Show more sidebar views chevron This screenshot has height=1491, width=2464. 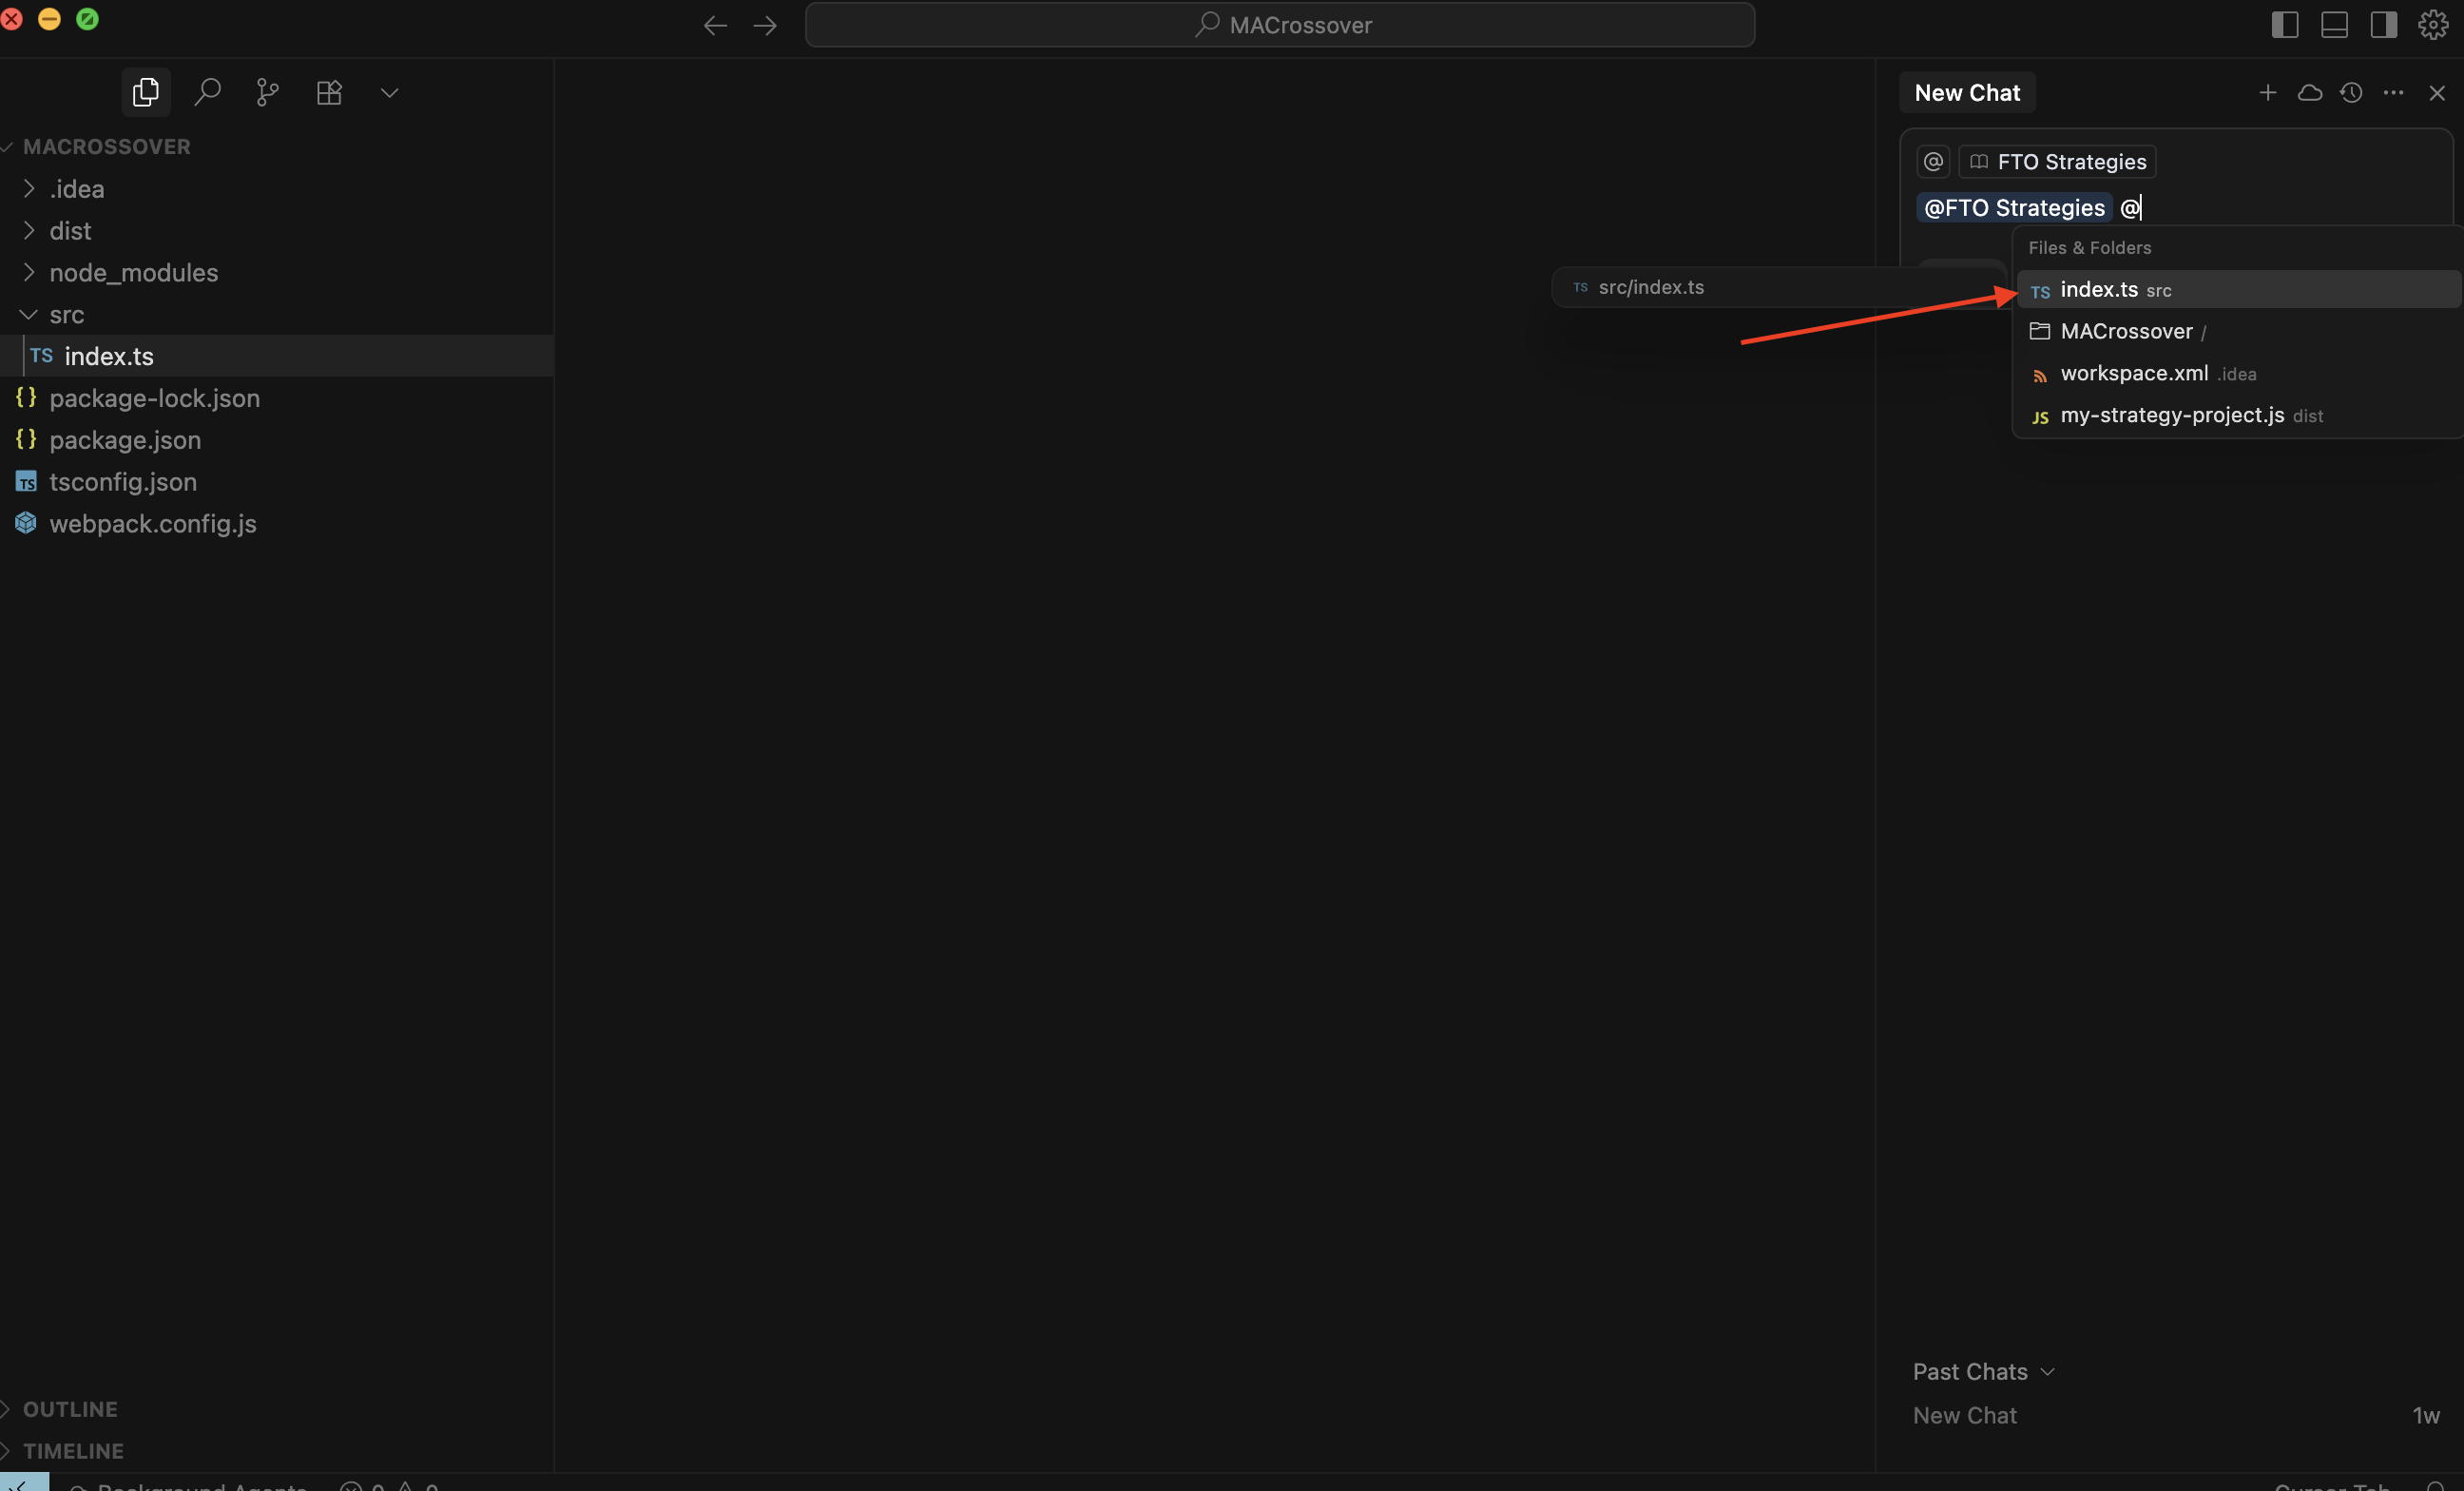point(389,92)
